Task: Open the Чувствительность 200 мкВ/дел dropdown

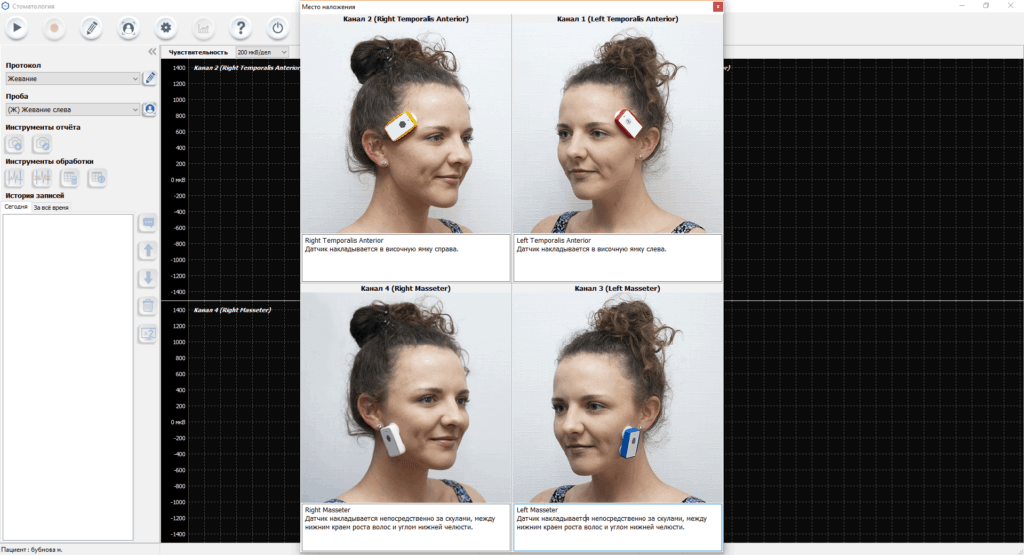Action: 262,52
